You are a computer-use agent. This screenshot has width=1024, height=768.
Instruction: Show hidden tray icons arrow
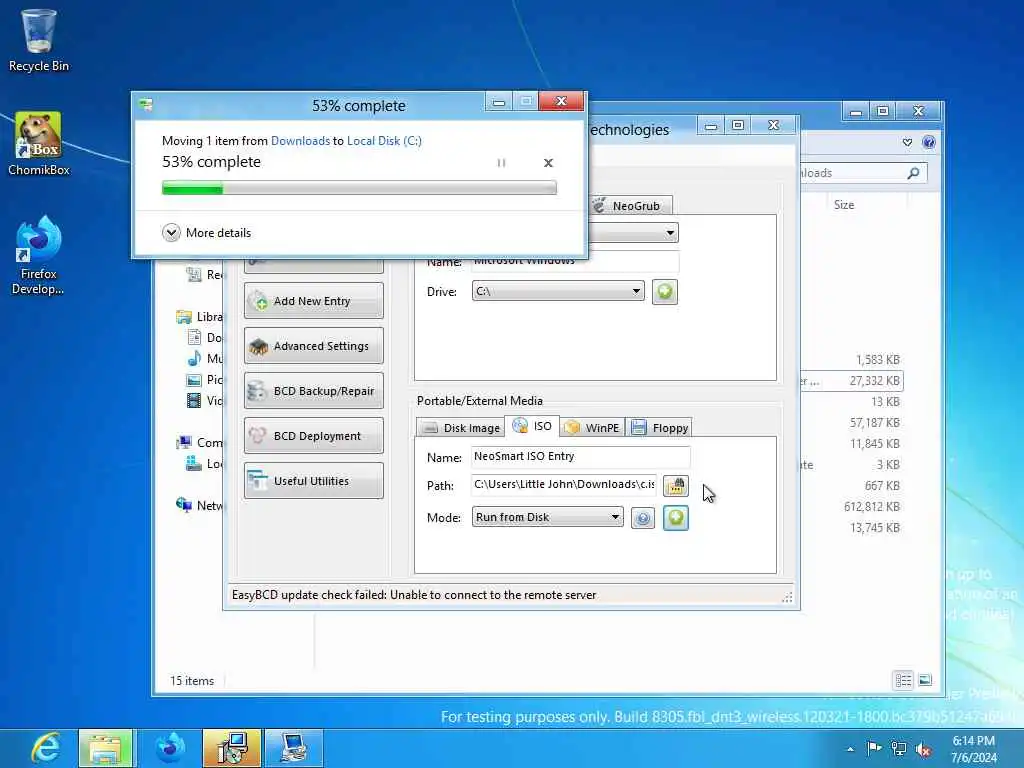[x=850, y=749]
